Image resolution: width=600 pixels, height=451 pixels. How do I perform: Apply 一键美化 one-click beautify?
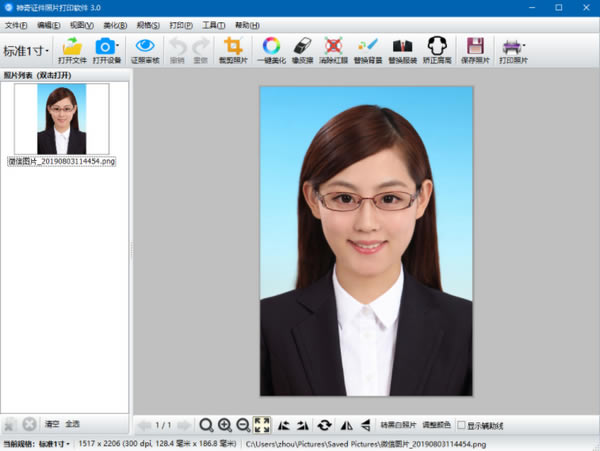[271, 46]
